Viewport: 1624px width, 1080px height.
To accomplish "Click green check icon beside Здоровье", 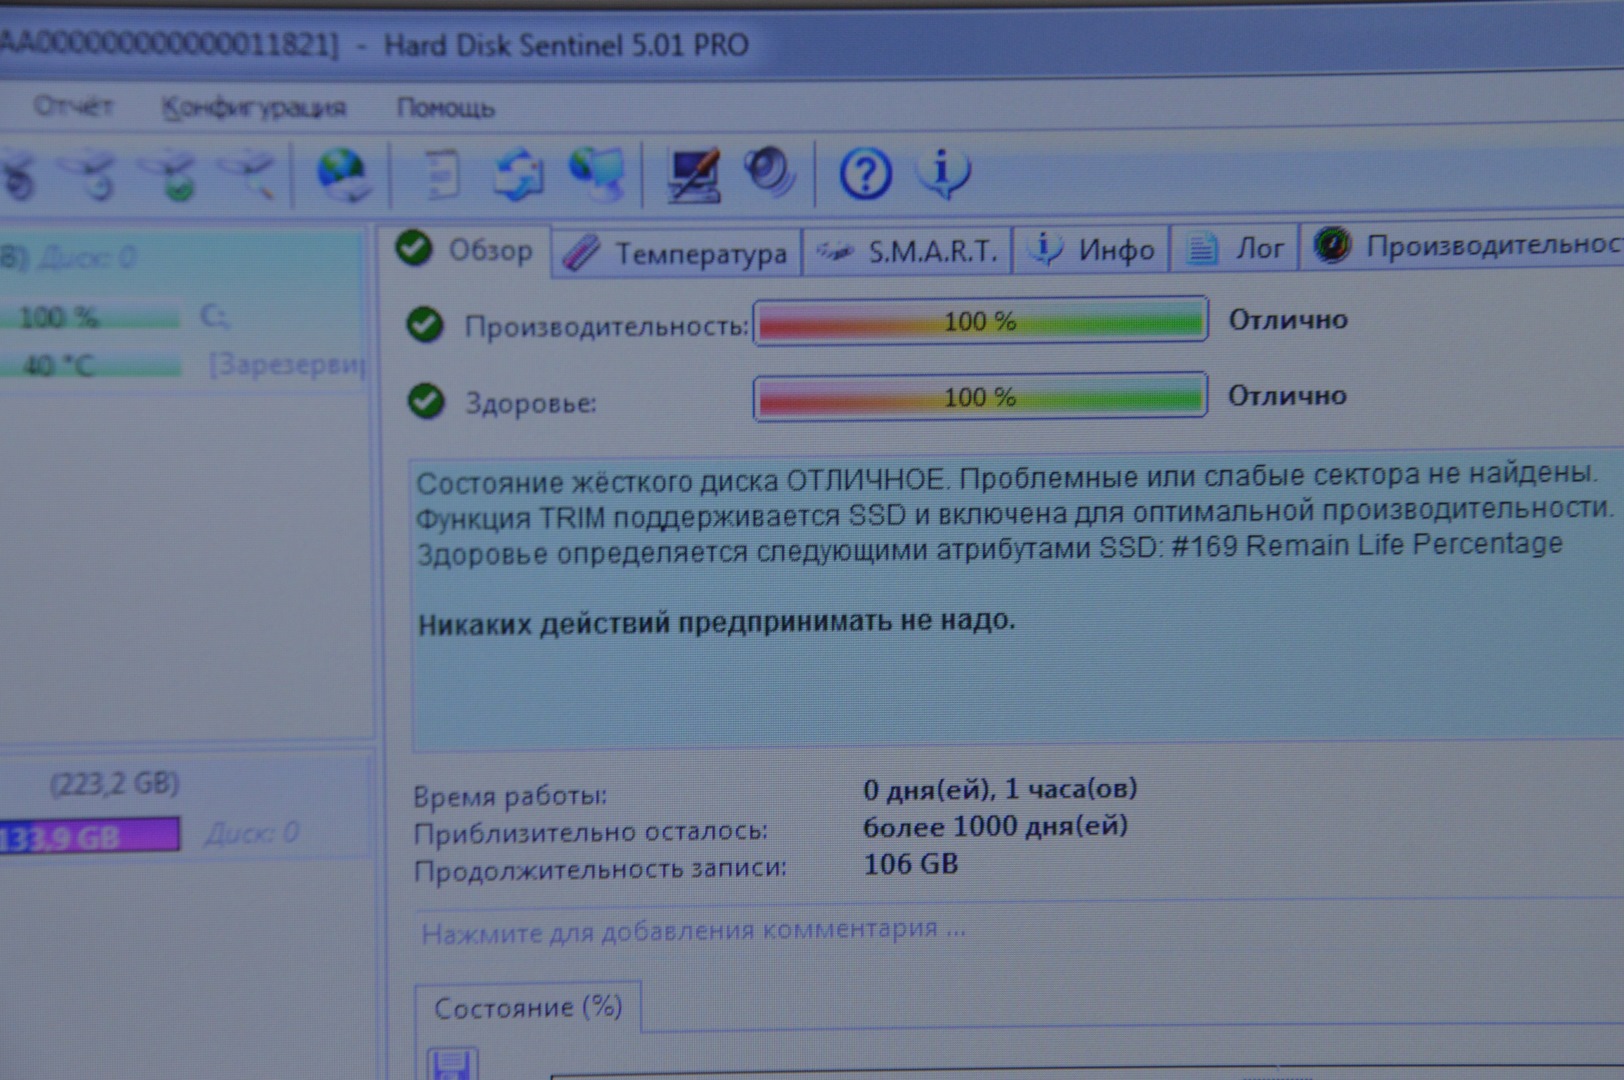I will [x=426, y=401].
